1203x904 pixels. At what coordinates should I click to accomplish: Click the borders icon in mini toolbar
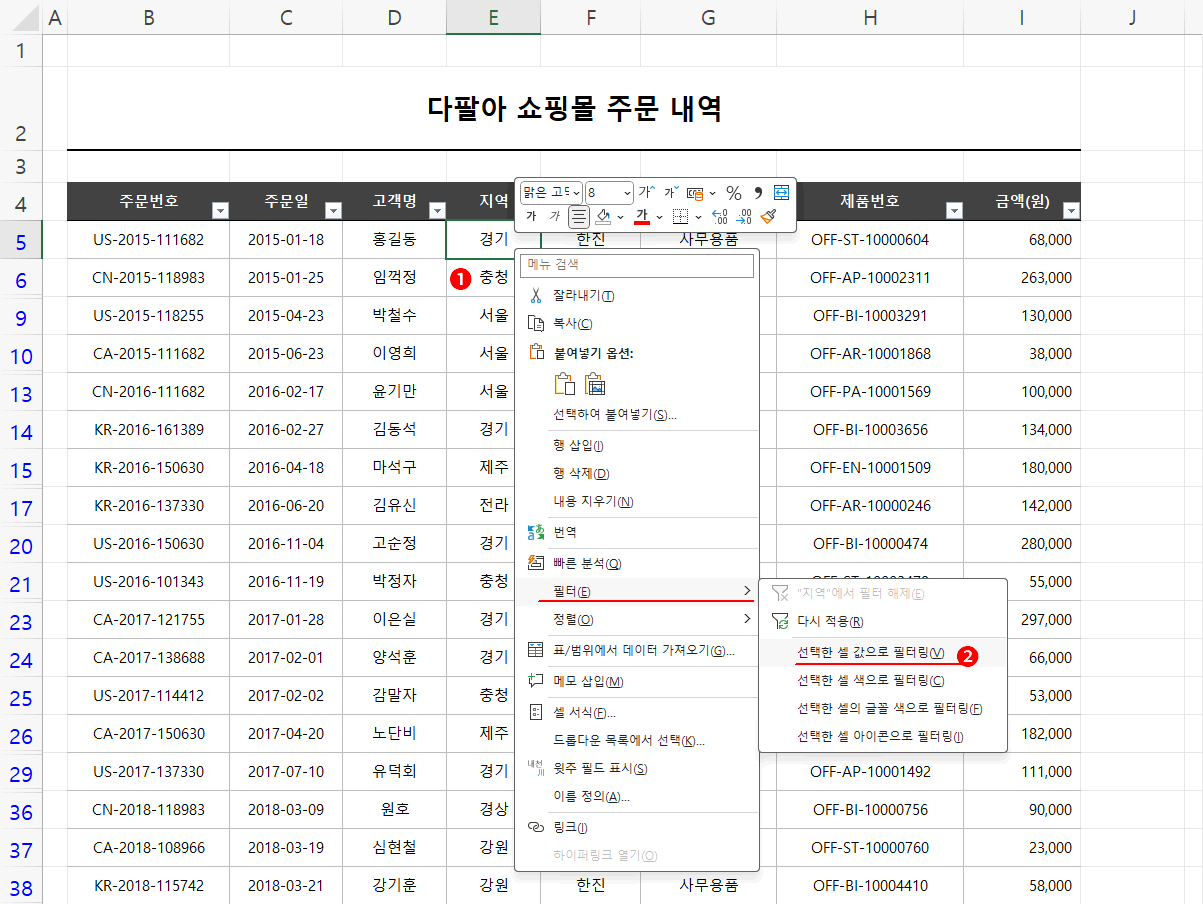click(680, 216)
